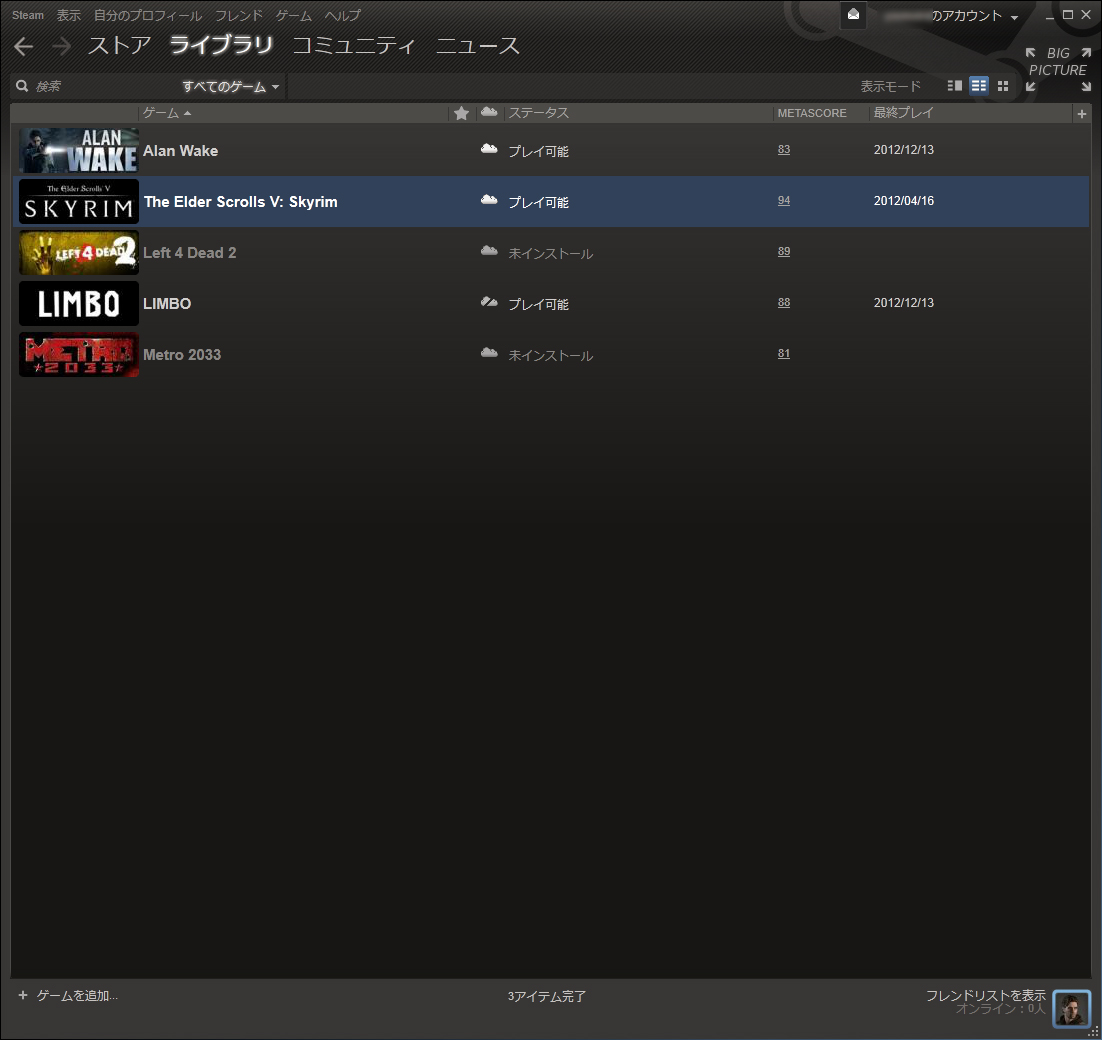Select the Metro 2033 thumbnail
1102x1040 pixels.
[79, 354]
